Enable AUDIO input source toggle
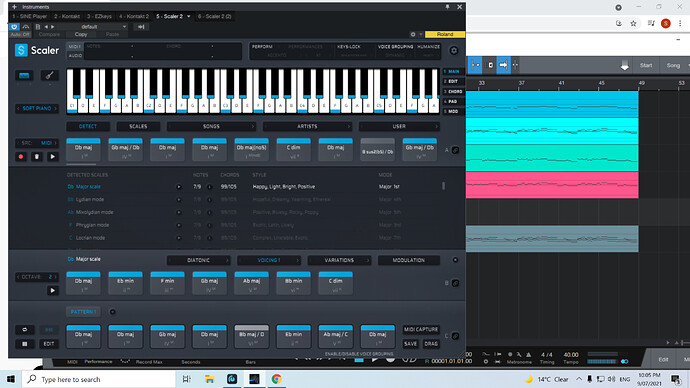Viewport: 690px width, 388px height. coord(75,56)
